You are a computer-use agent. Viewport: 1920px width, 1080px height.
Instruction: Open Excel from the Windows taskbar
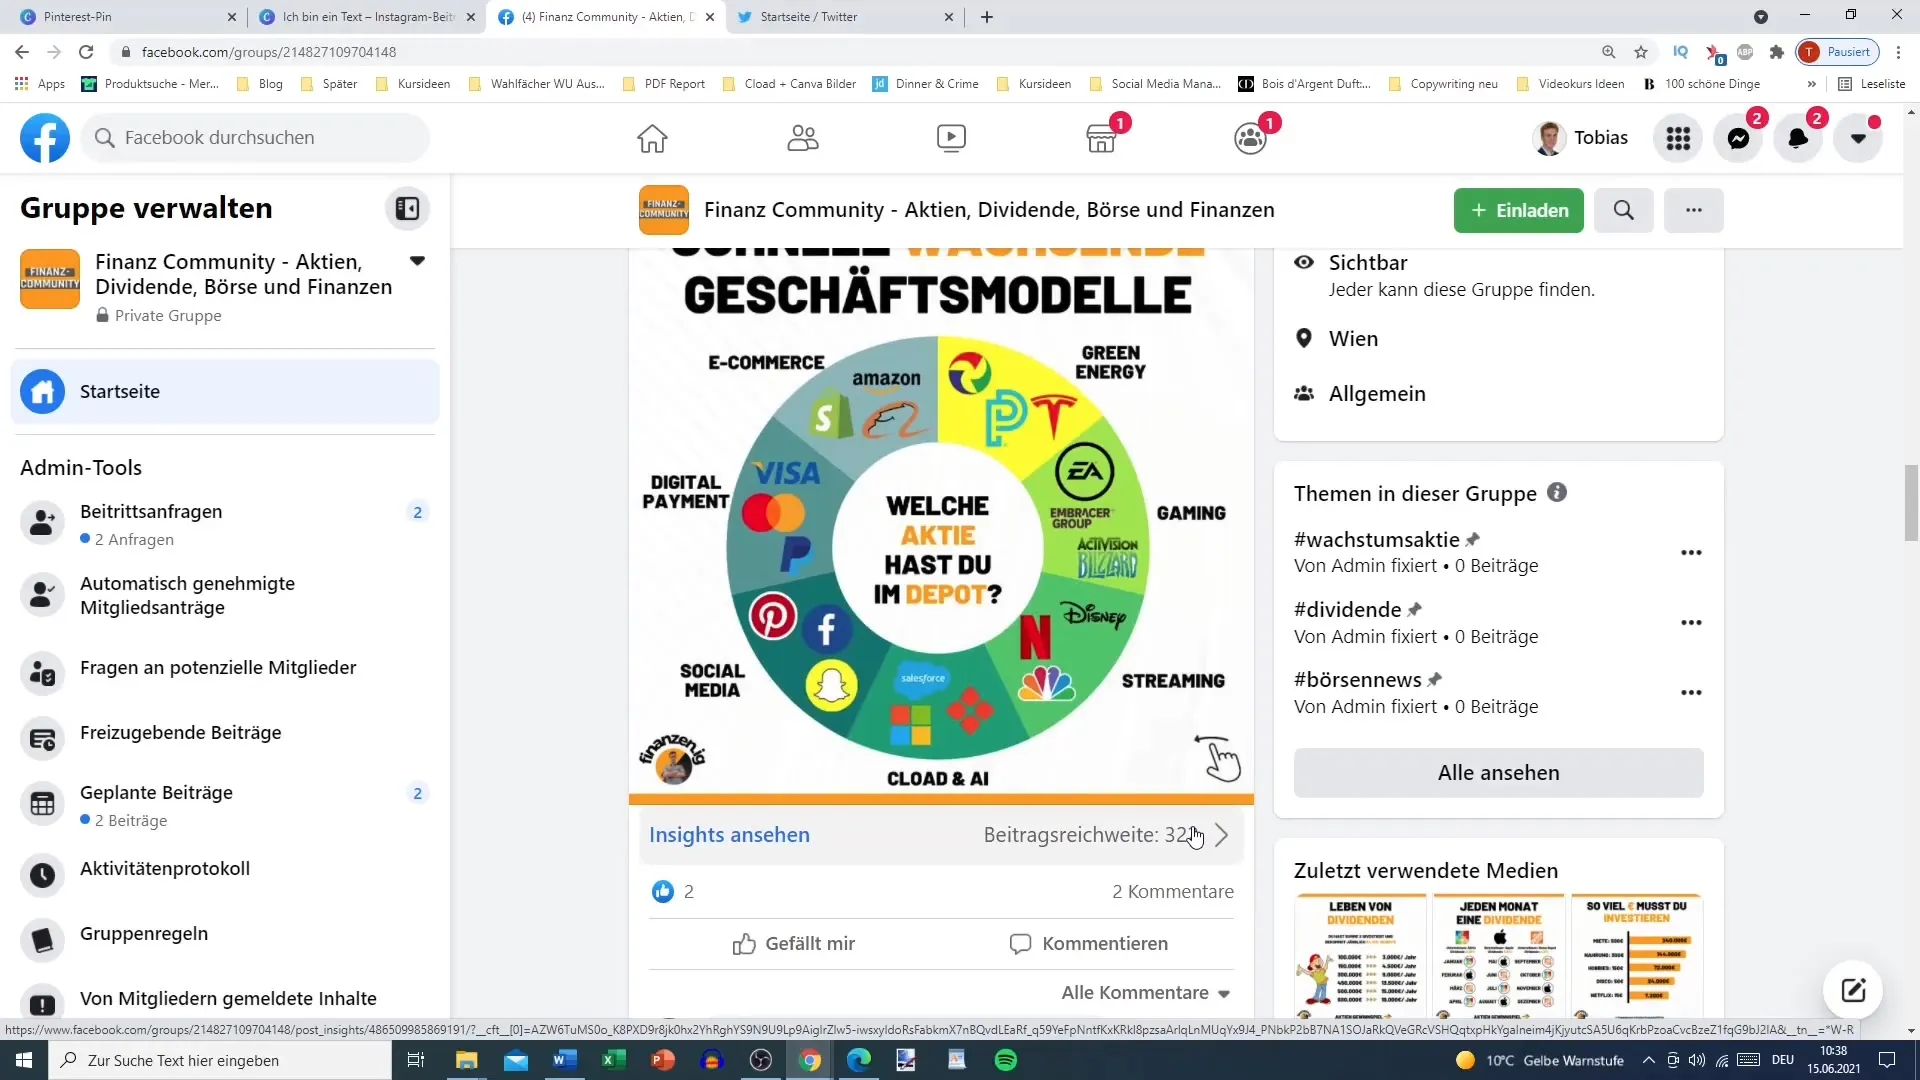(613, 1060)
